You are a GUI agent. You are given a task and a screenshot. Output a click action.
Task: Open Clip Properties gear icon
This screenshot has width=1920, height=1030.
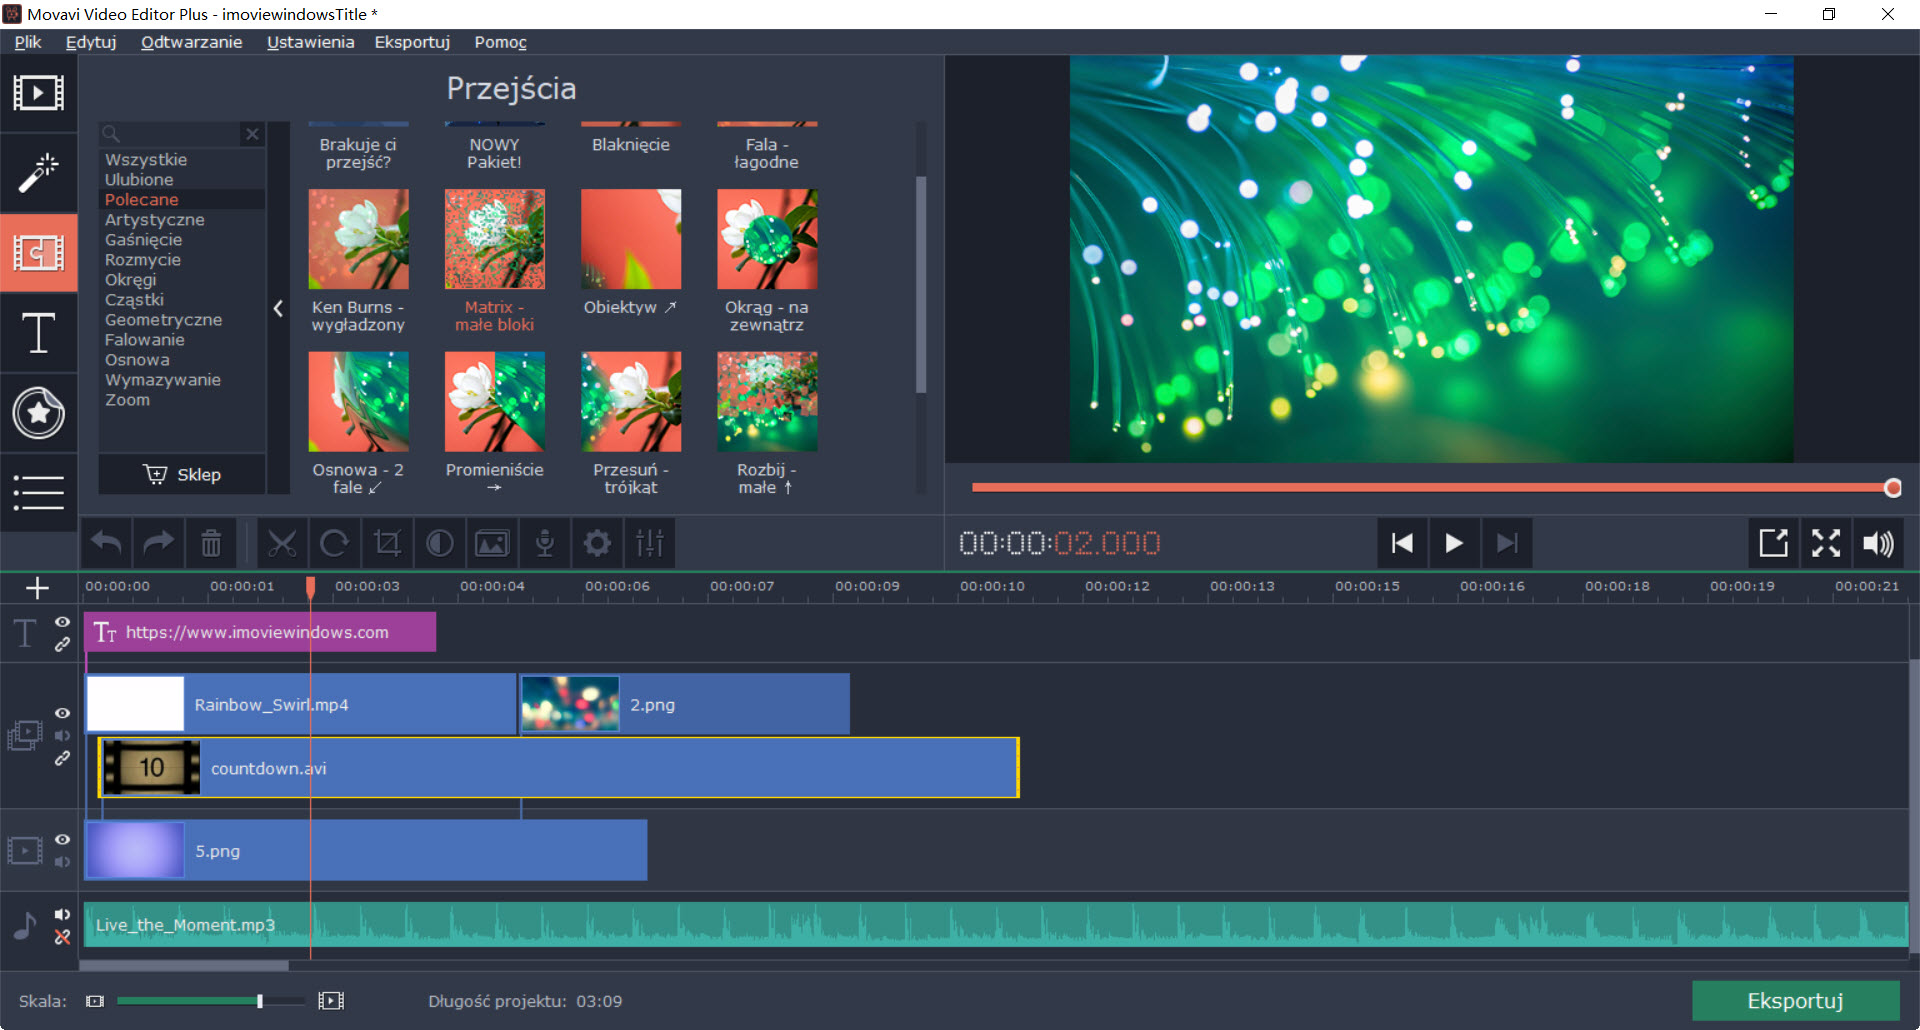[597, 543]
